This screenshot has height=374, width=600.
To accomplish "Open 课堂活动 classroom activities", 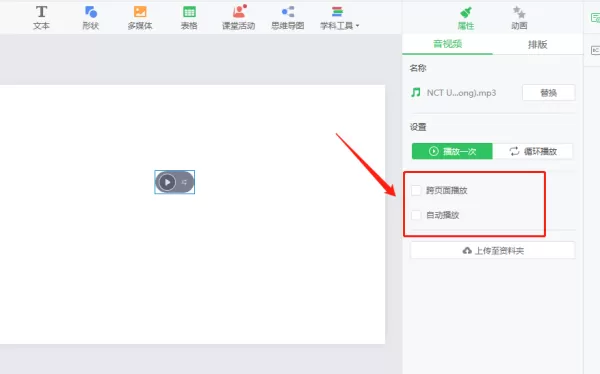I will tap(239, 18).
